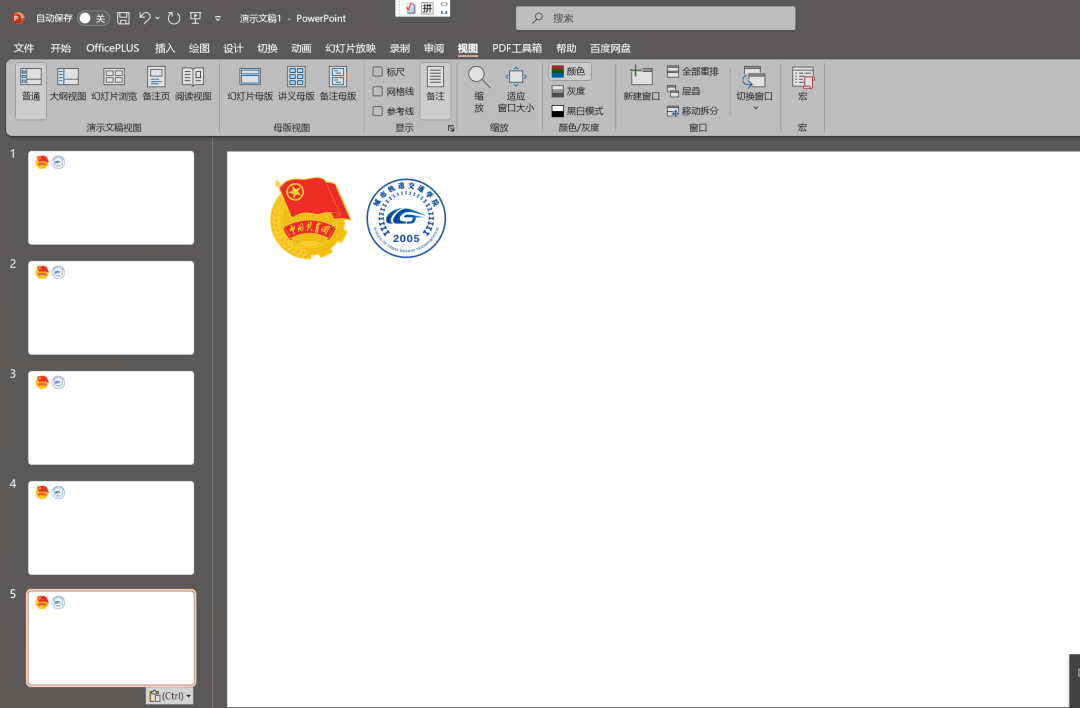Open the Animations (动画) ribbon tab
Viewport: 1080px width, 708px height.
click(x=301, y=48)
